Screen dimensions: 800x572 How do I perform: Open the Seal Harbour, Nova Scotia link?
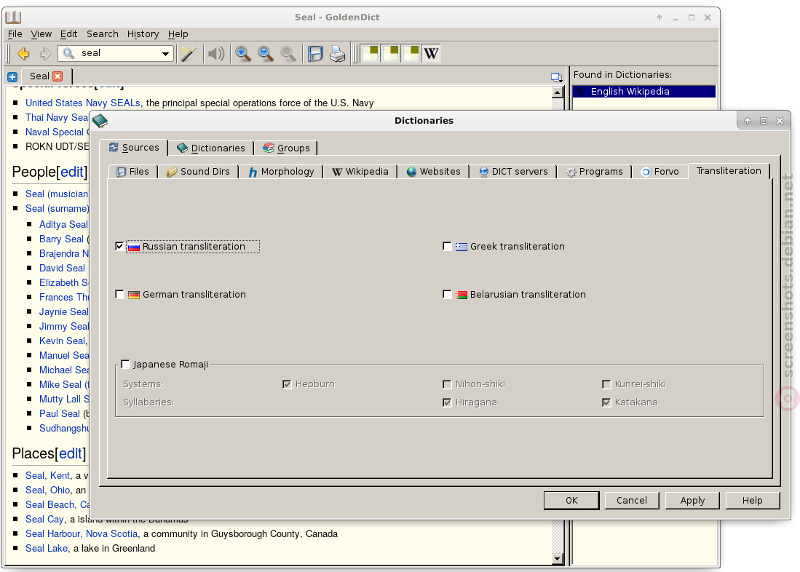(82, 534)
